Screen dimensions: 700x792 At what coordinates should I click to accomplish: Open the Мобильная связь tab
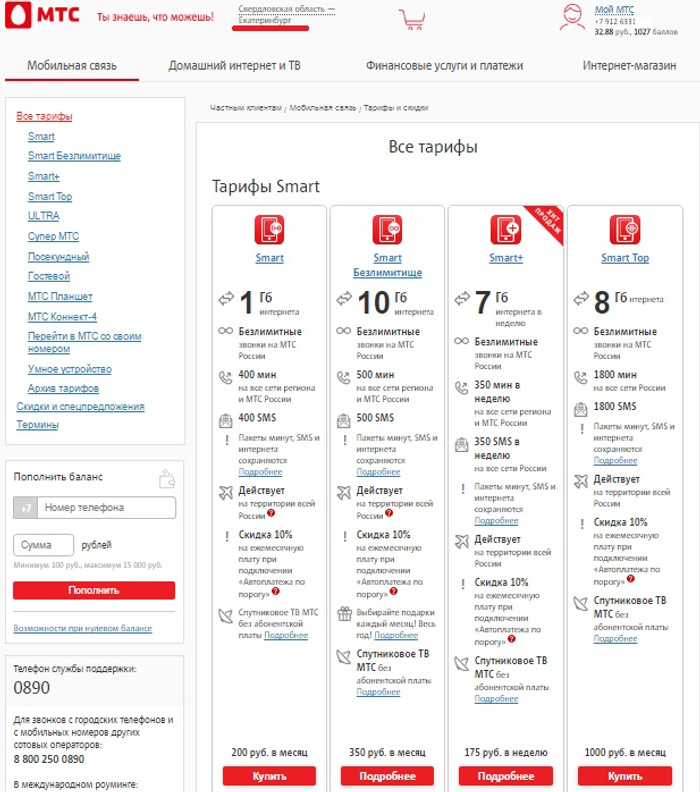click(x=72, y=66)
